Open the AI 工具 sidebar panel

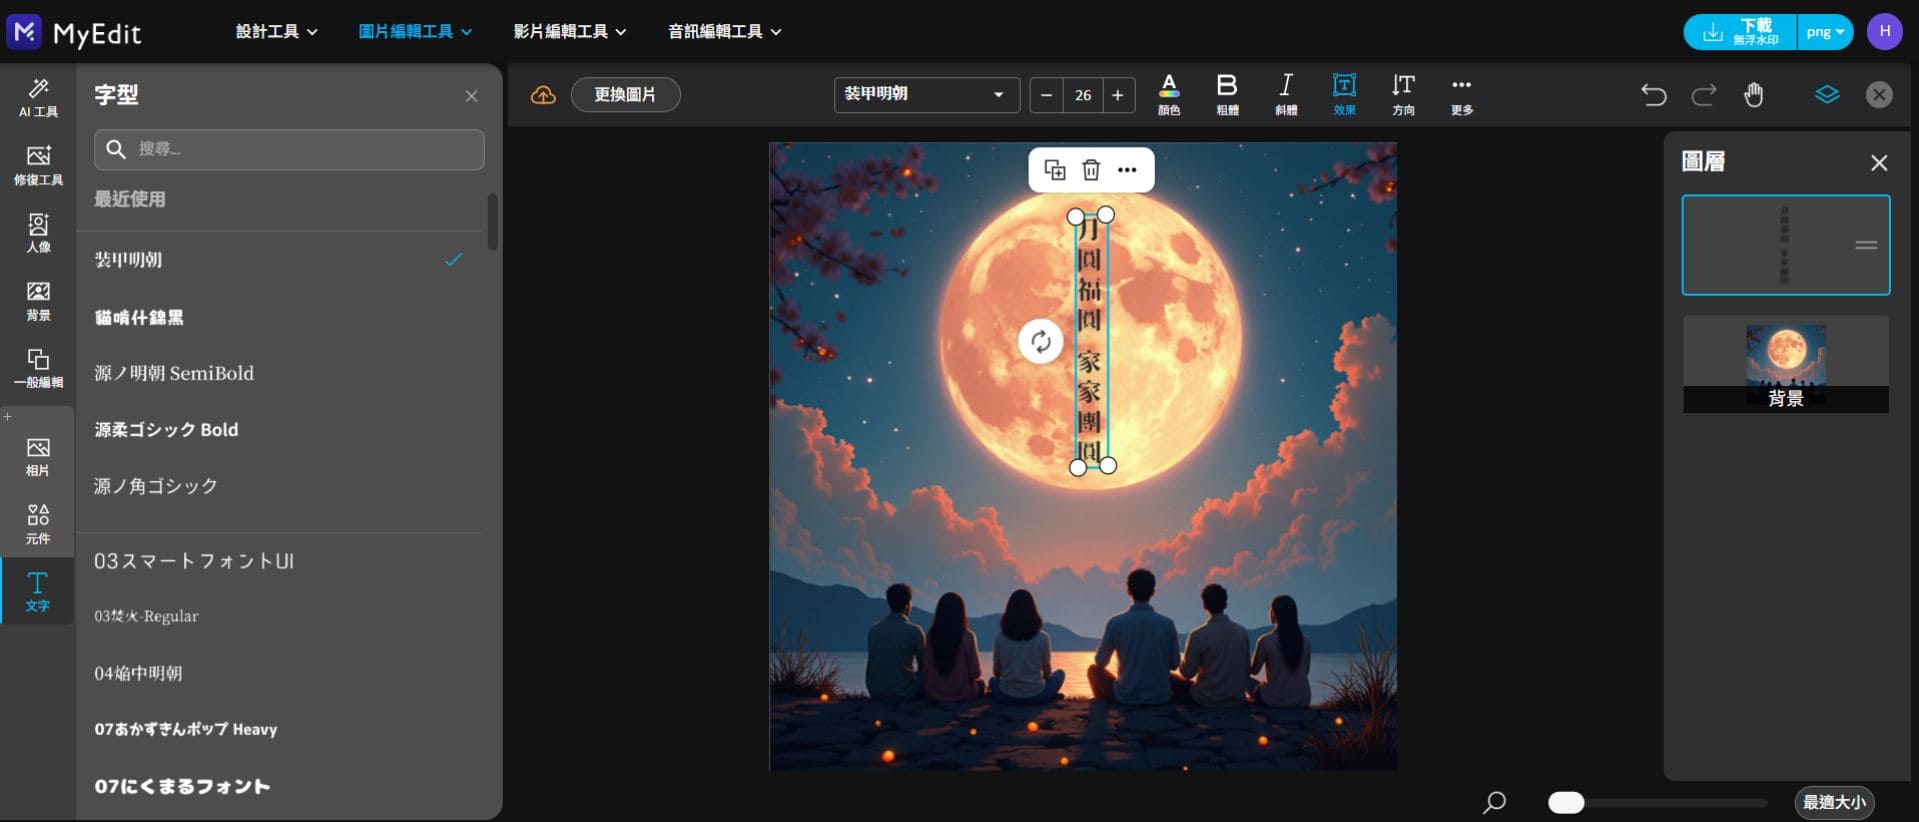pyautogui.click(x=38, y=98)
